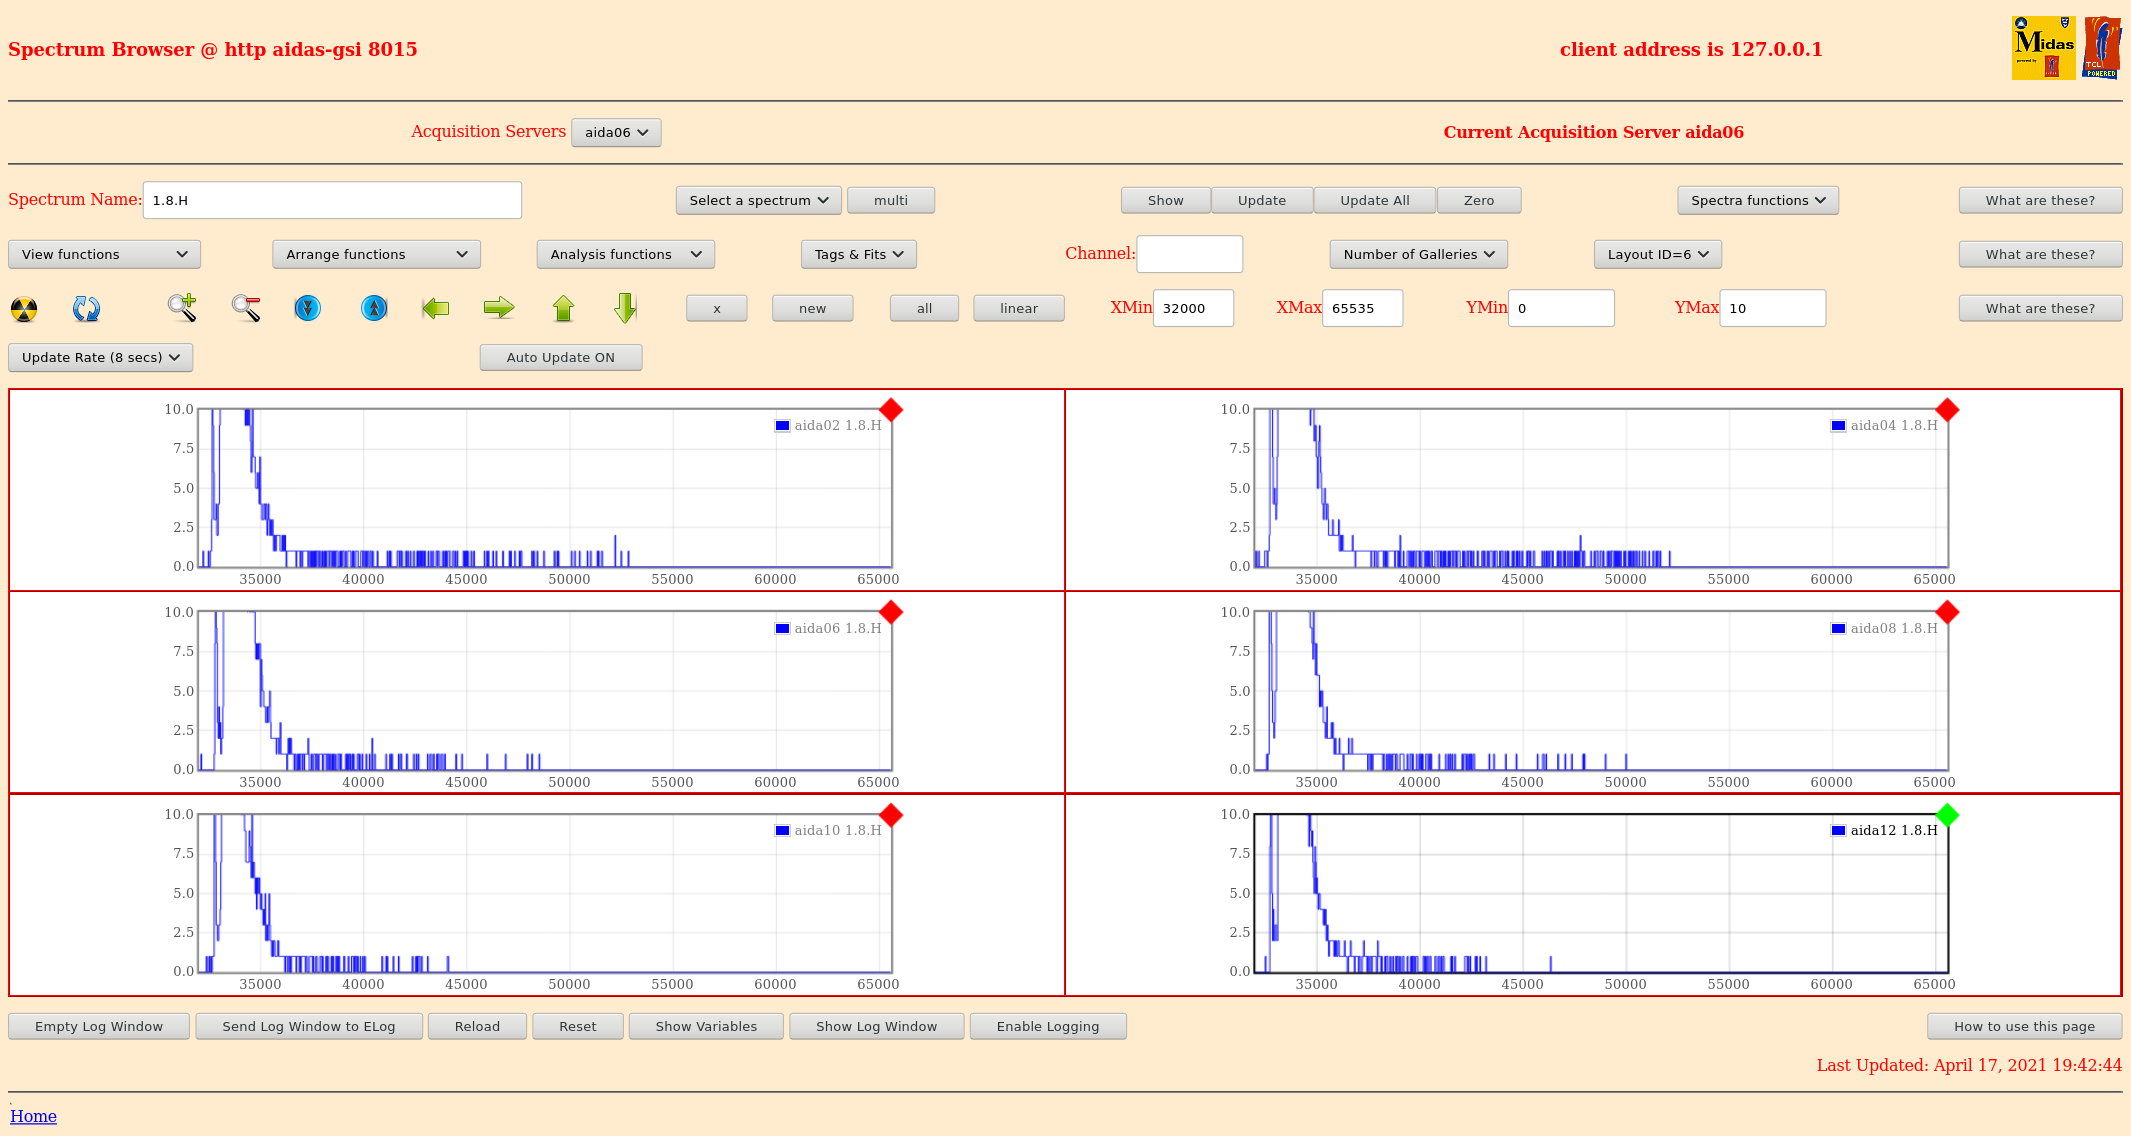
Task: Click the green up arrow icon
Action: pos(563,308)
